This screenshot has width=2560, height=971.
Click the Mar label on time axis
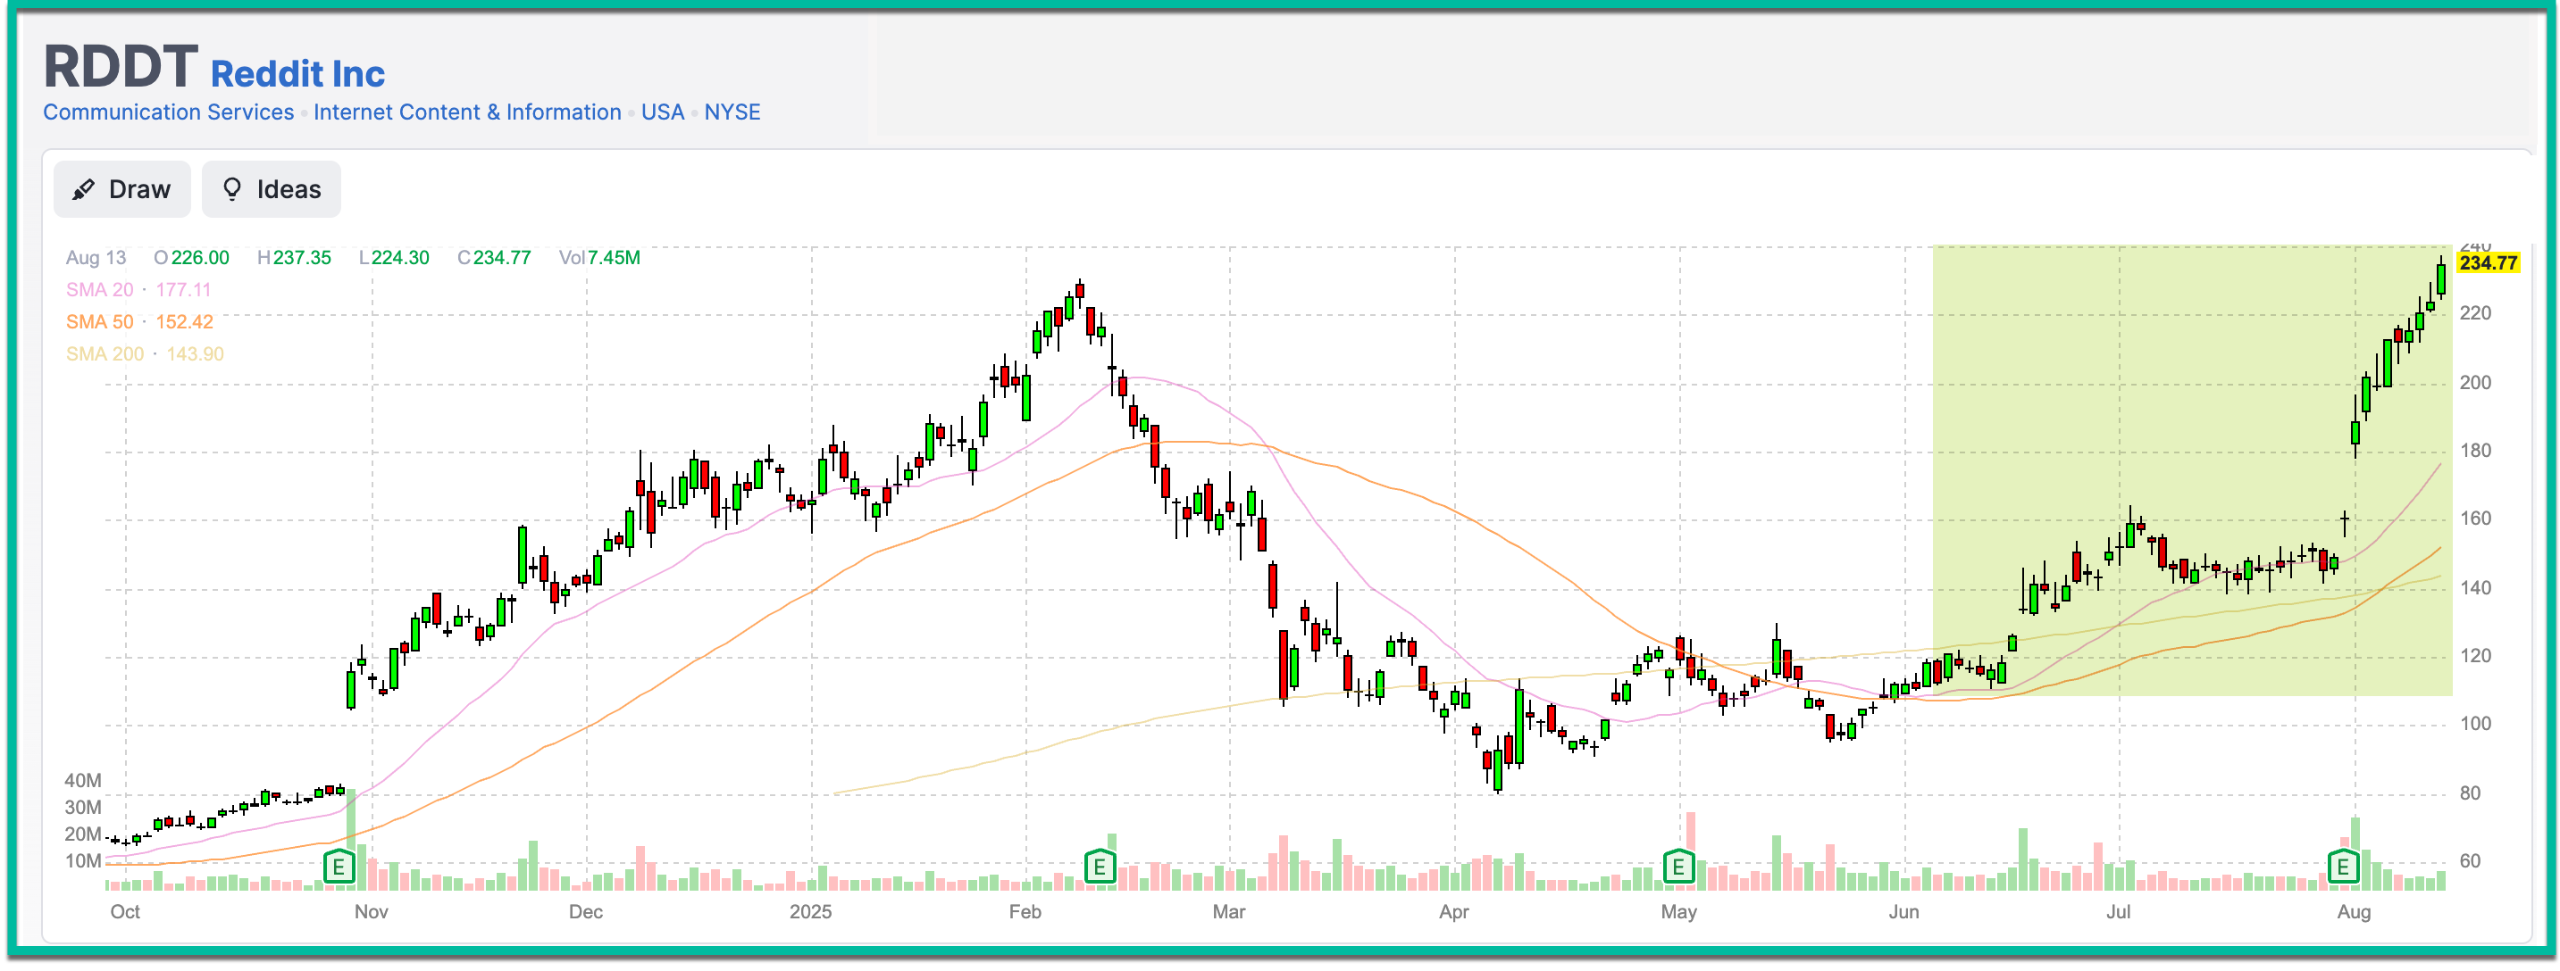click(1229, 912)
